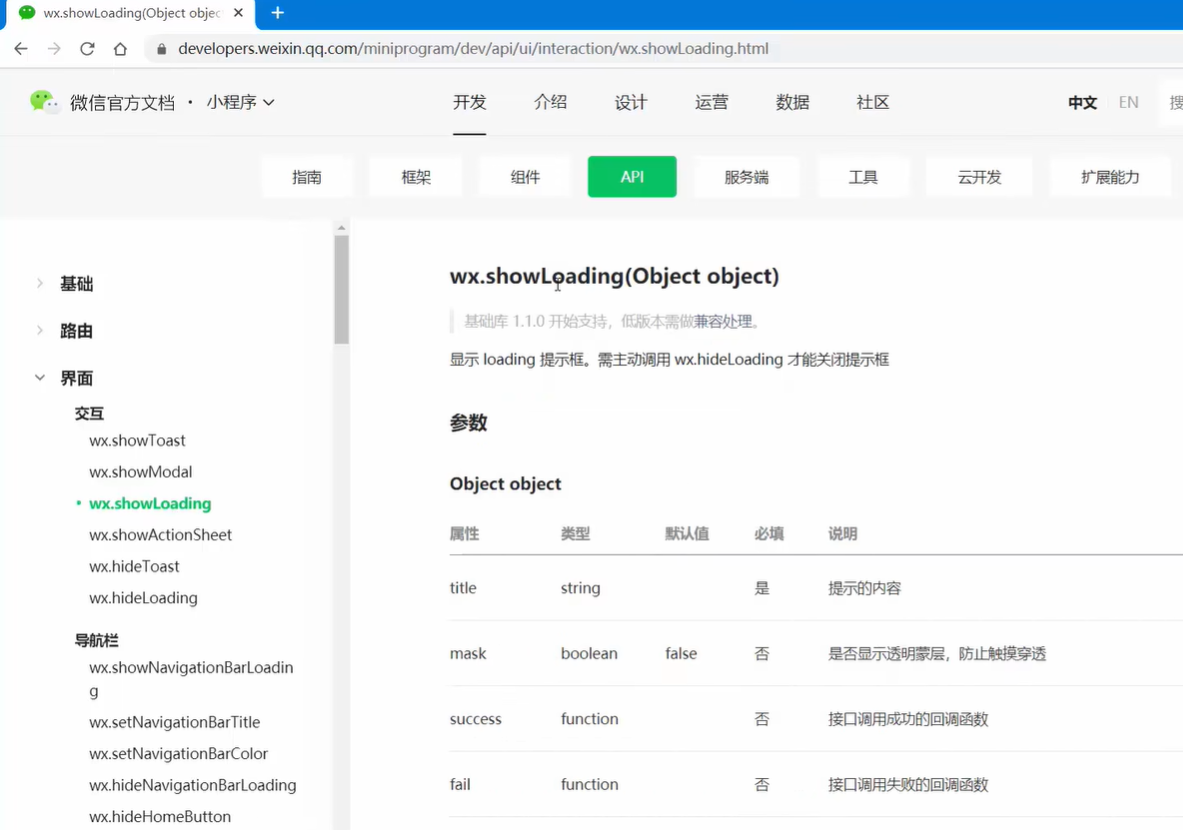
Task: Reload the page with refresh icon
Action: point(88,49)
